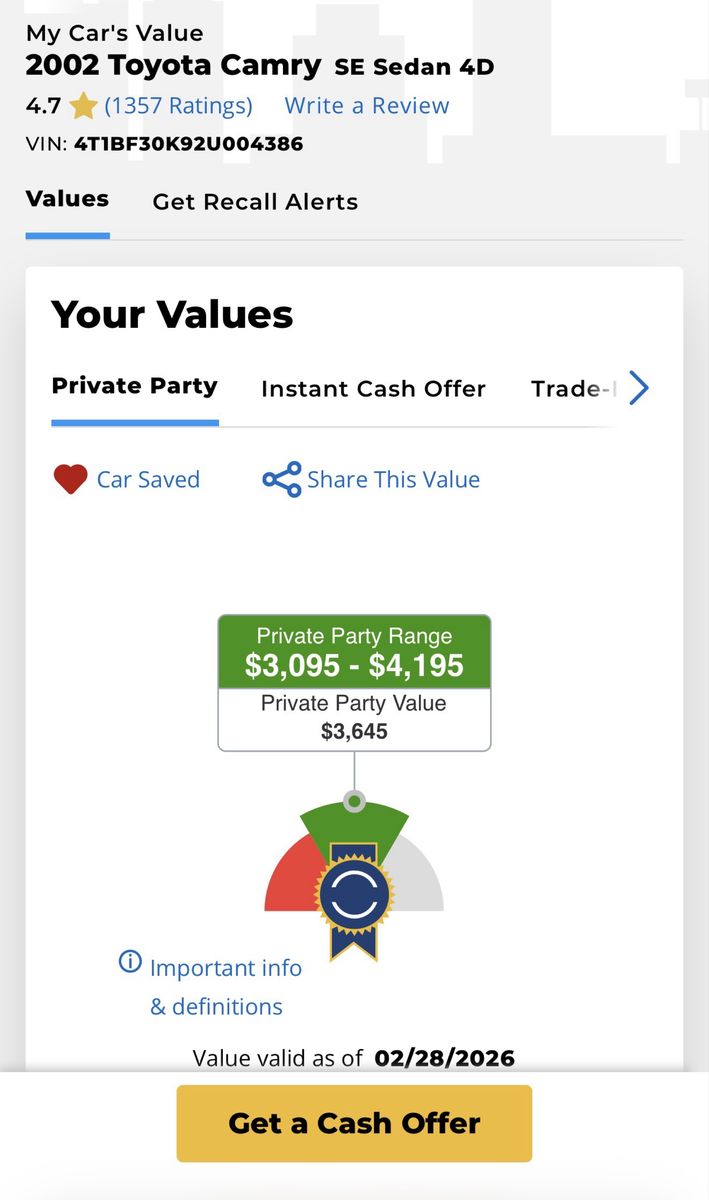Expand more value tabs with right chevron

(639, 388)
